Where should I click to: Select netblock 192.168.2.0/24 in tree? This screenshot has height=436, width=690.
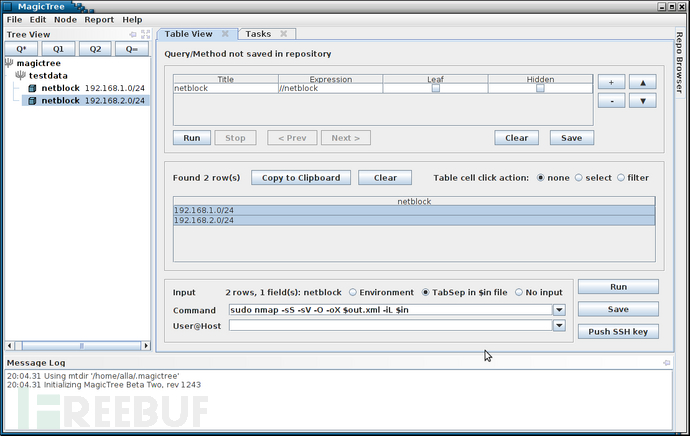tap(93, 101)
